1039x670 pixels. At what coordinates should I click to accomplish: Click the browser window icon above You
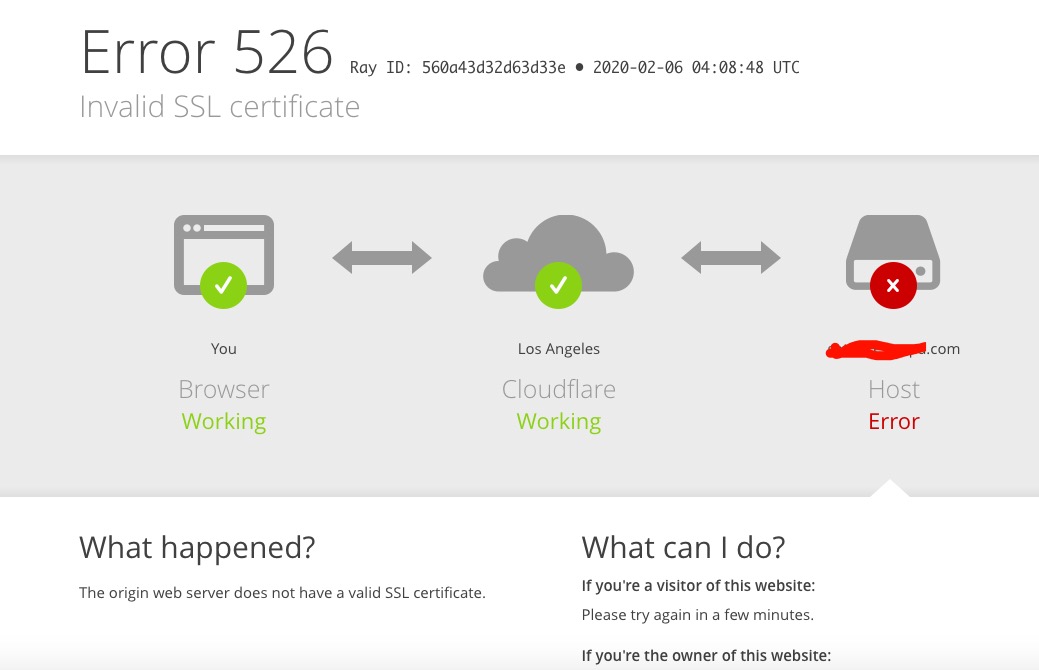click(x=224, y=254)
